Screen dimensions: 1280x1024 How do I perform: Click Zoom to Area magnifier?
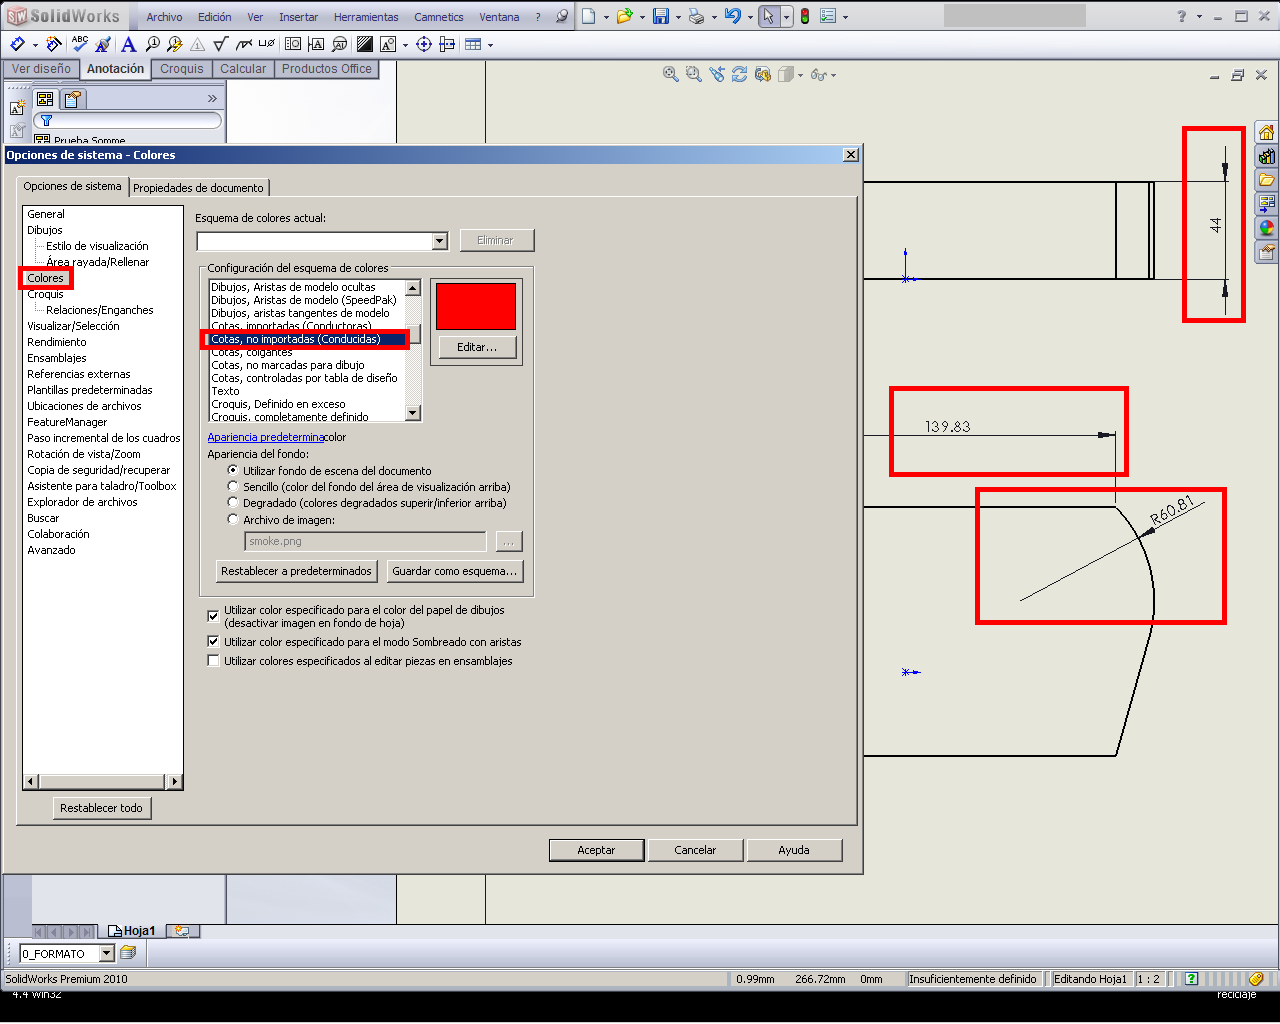tap(693, 74)
